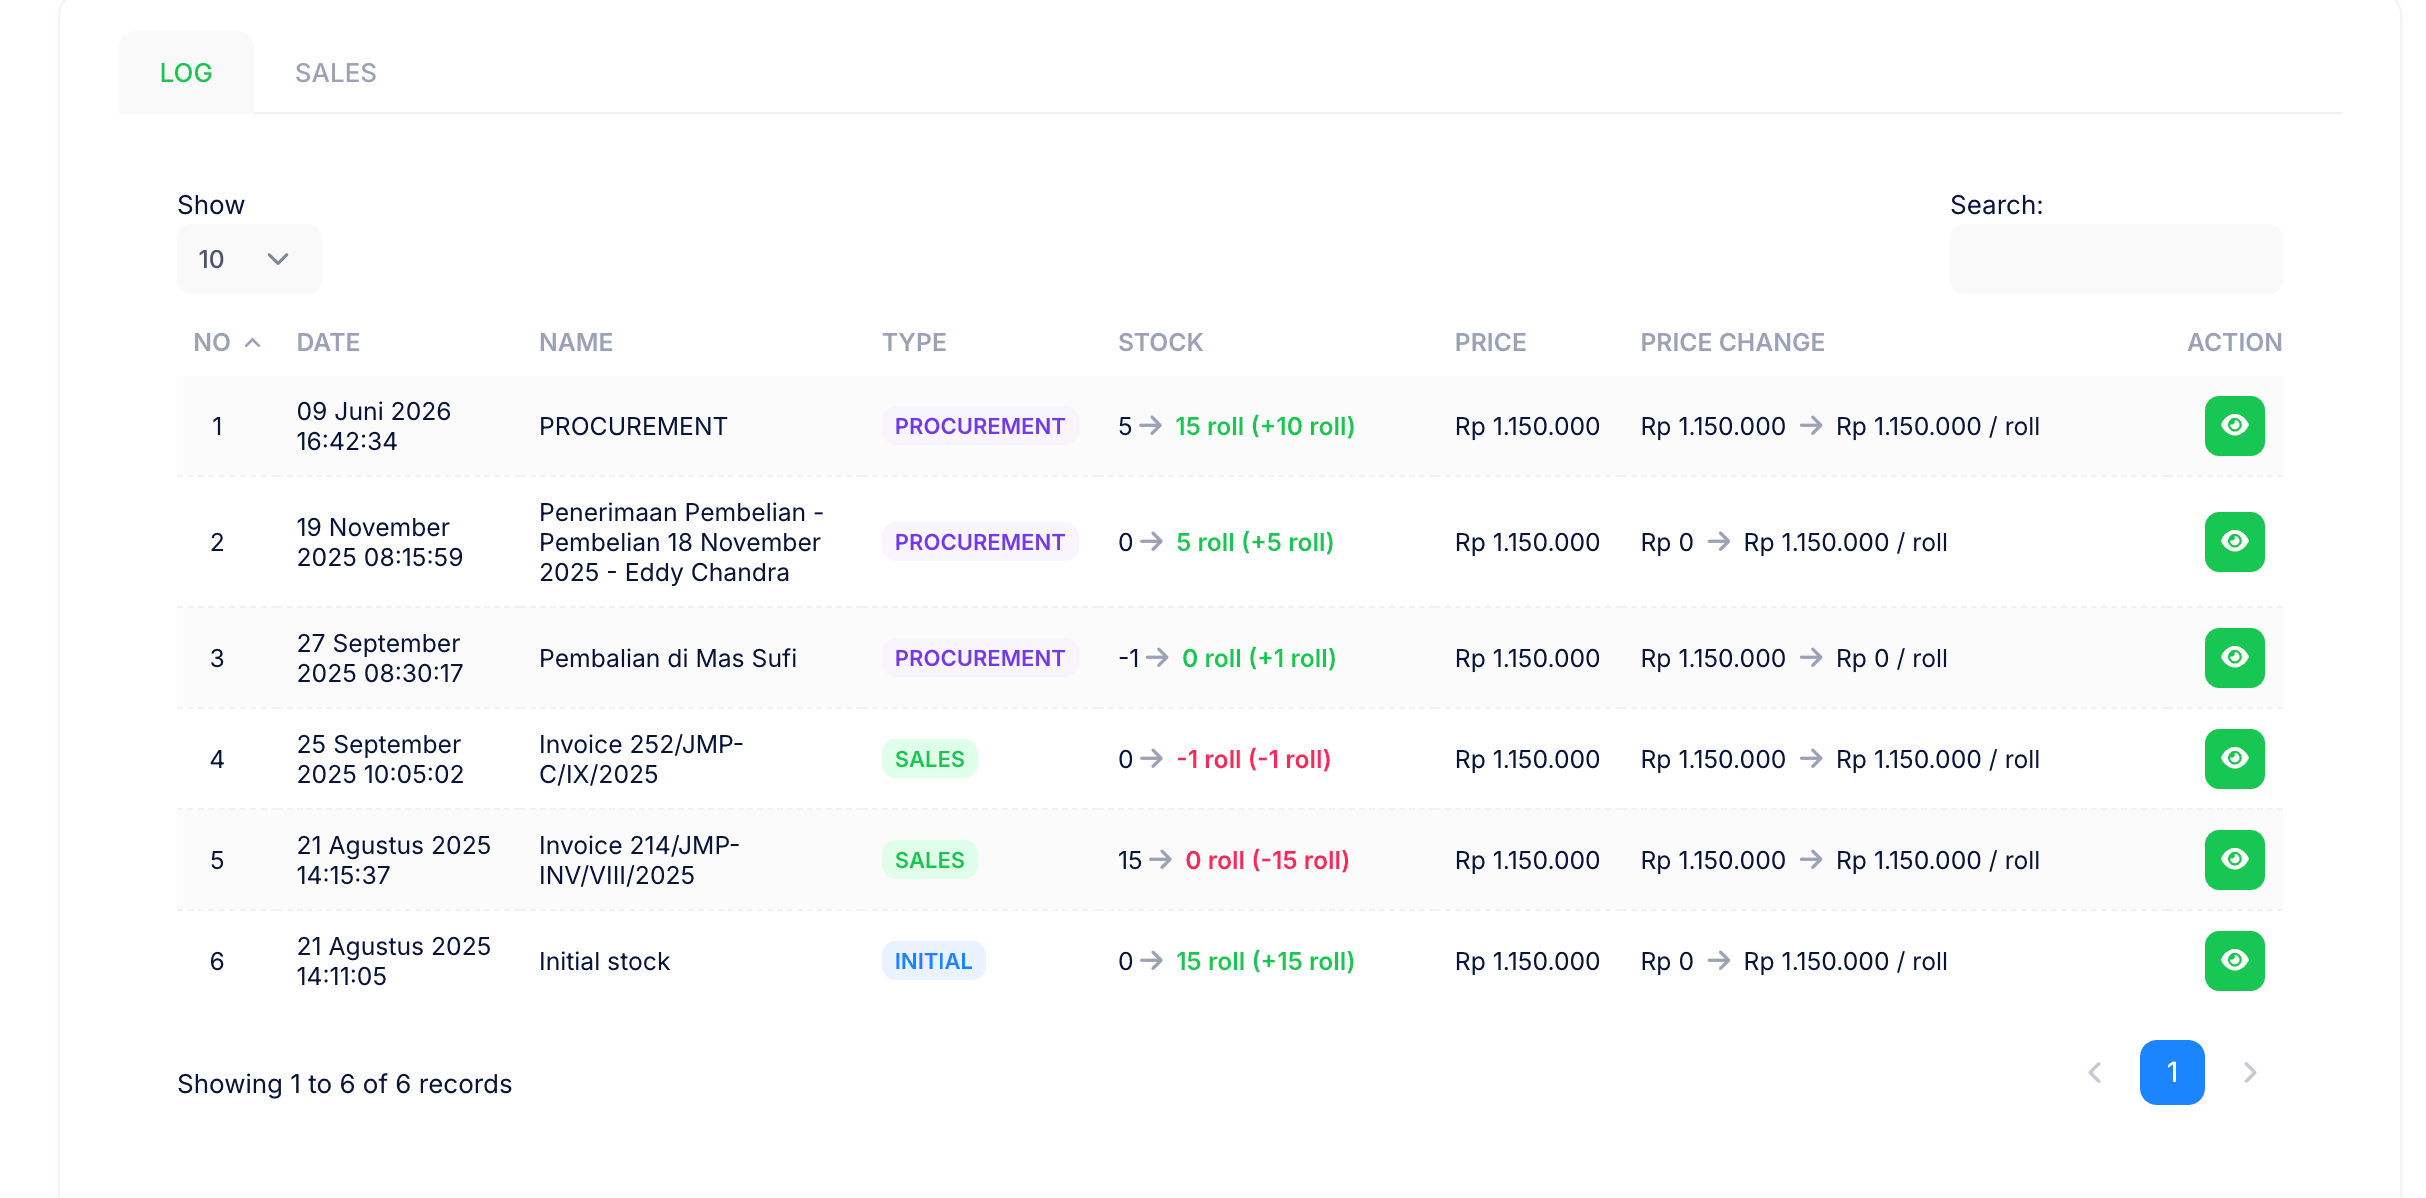Switch to the SALES tab
This screenshot has height=1198, width=2426.
click(x=336, y=73)
